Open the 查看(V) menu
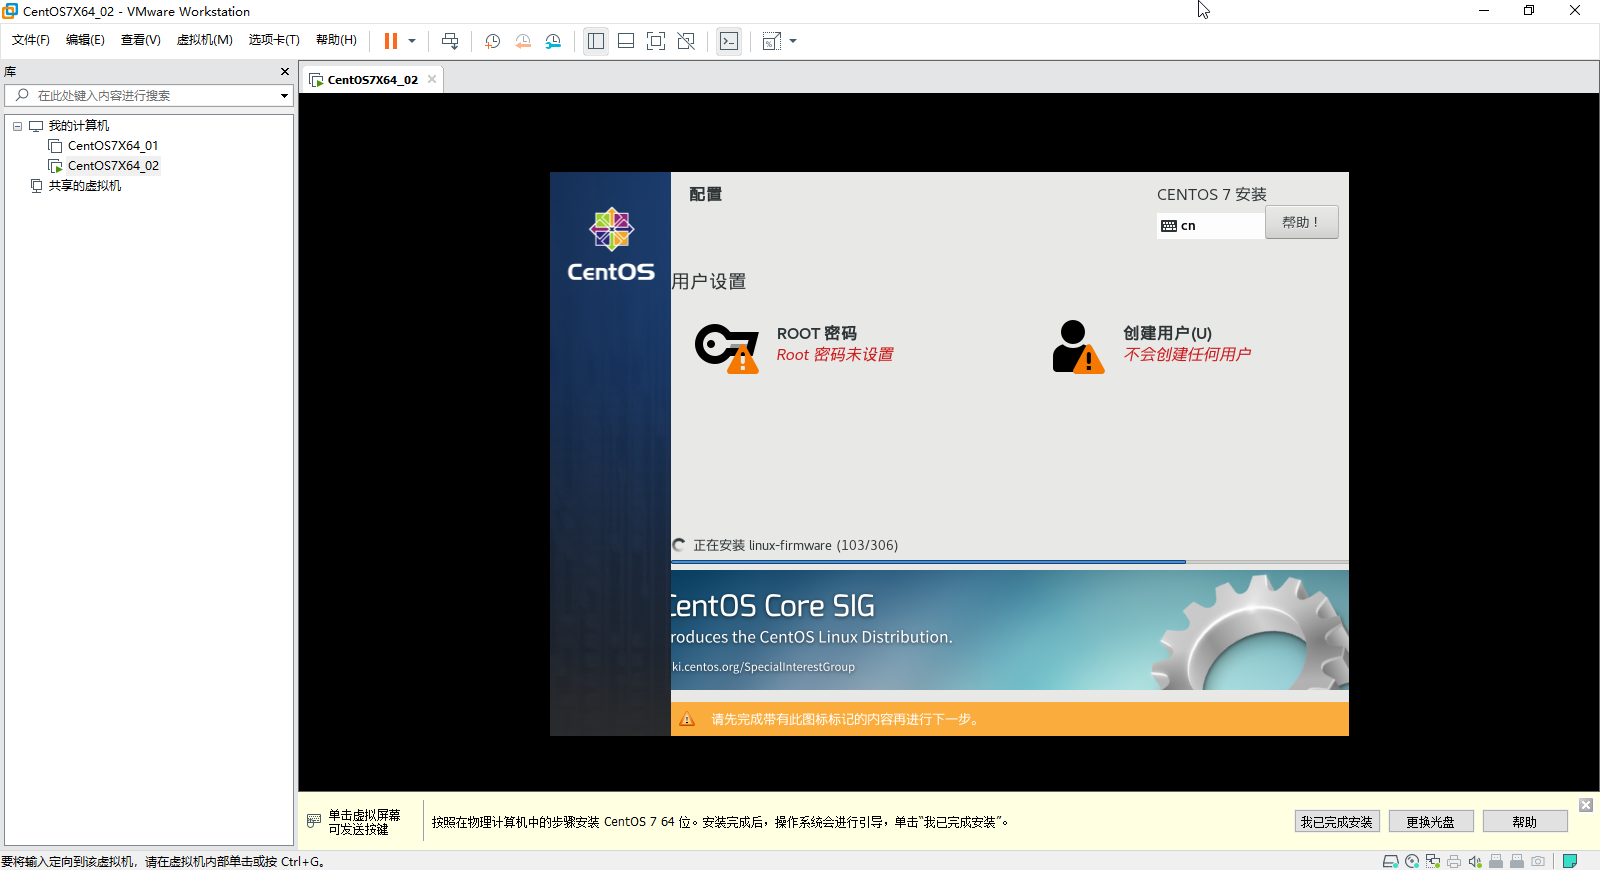The height and width of the screenshot is (870, 1600). point(141,40)
